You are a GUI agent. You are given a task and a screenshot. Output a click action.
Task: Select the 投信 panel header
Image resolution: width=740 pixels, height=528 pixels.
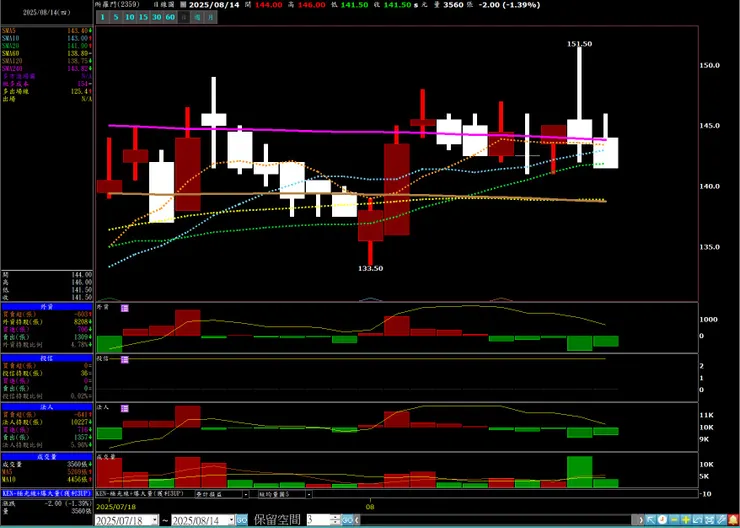(x=47, y=358)
